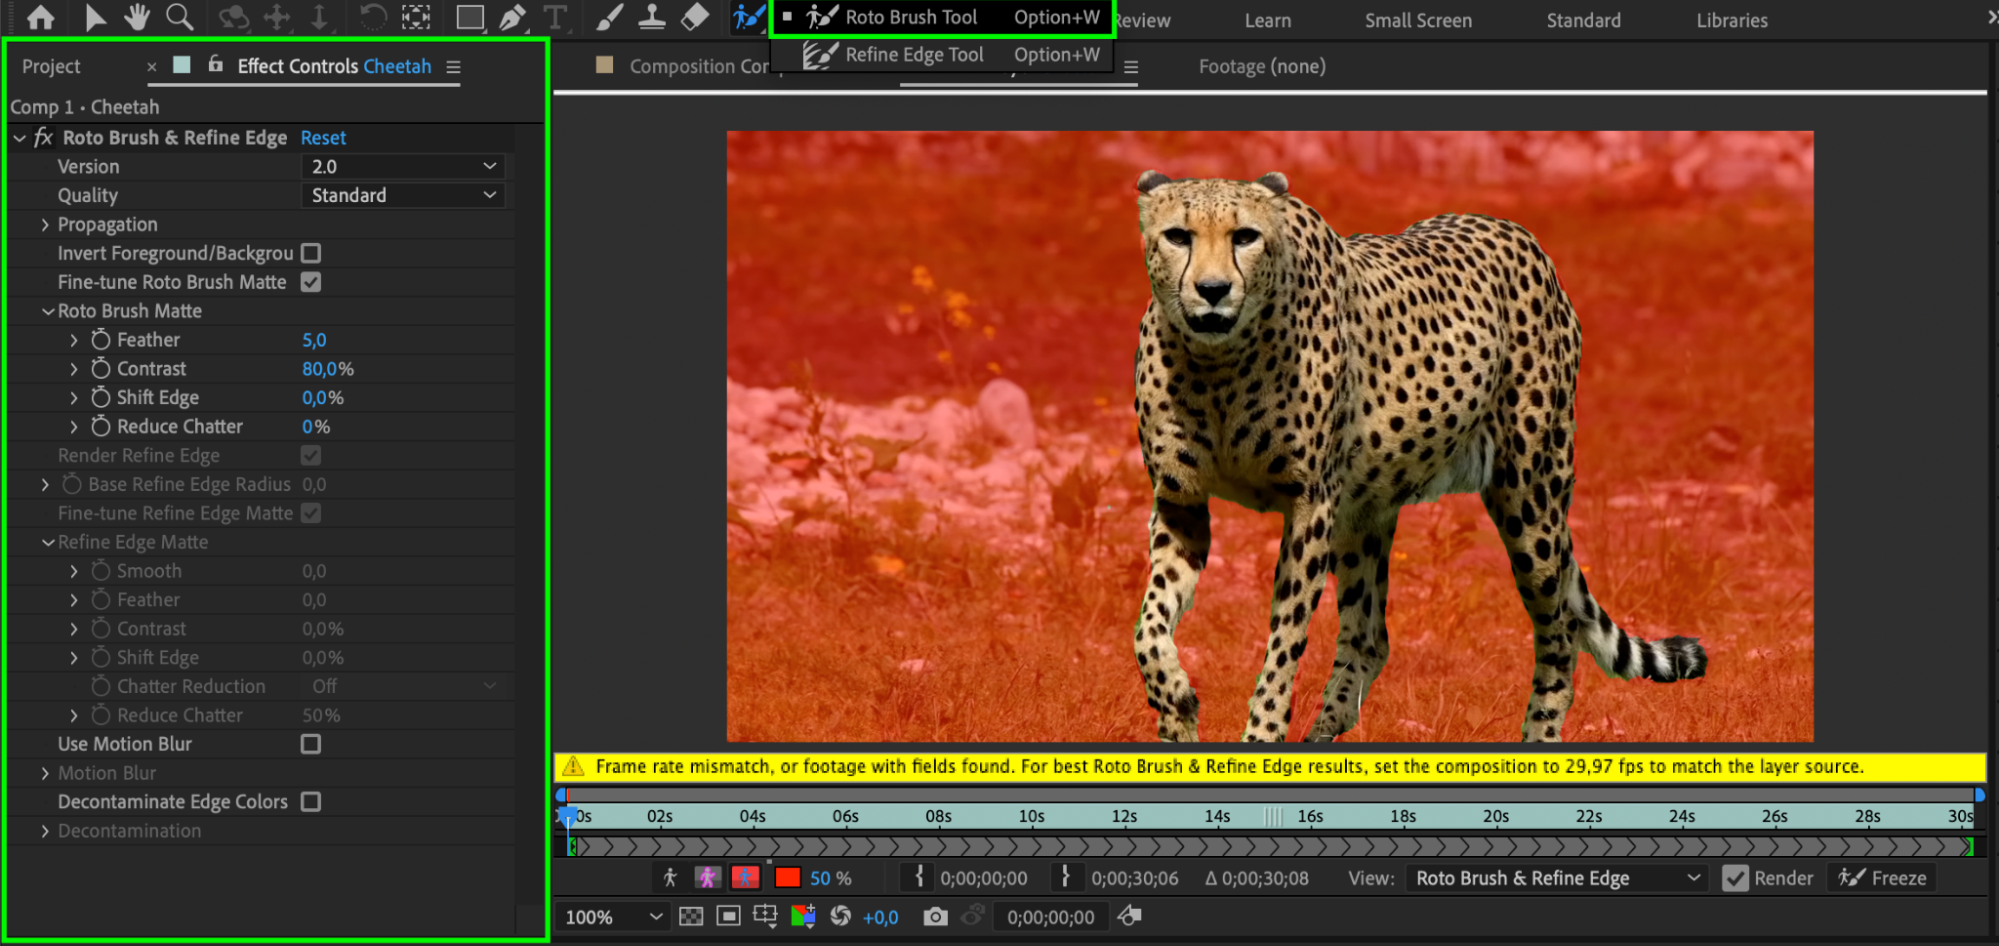Reset the Roto Brush & Refine Edge effect
This screenshot has width=1999, height=946.
[x=323, y=138]
